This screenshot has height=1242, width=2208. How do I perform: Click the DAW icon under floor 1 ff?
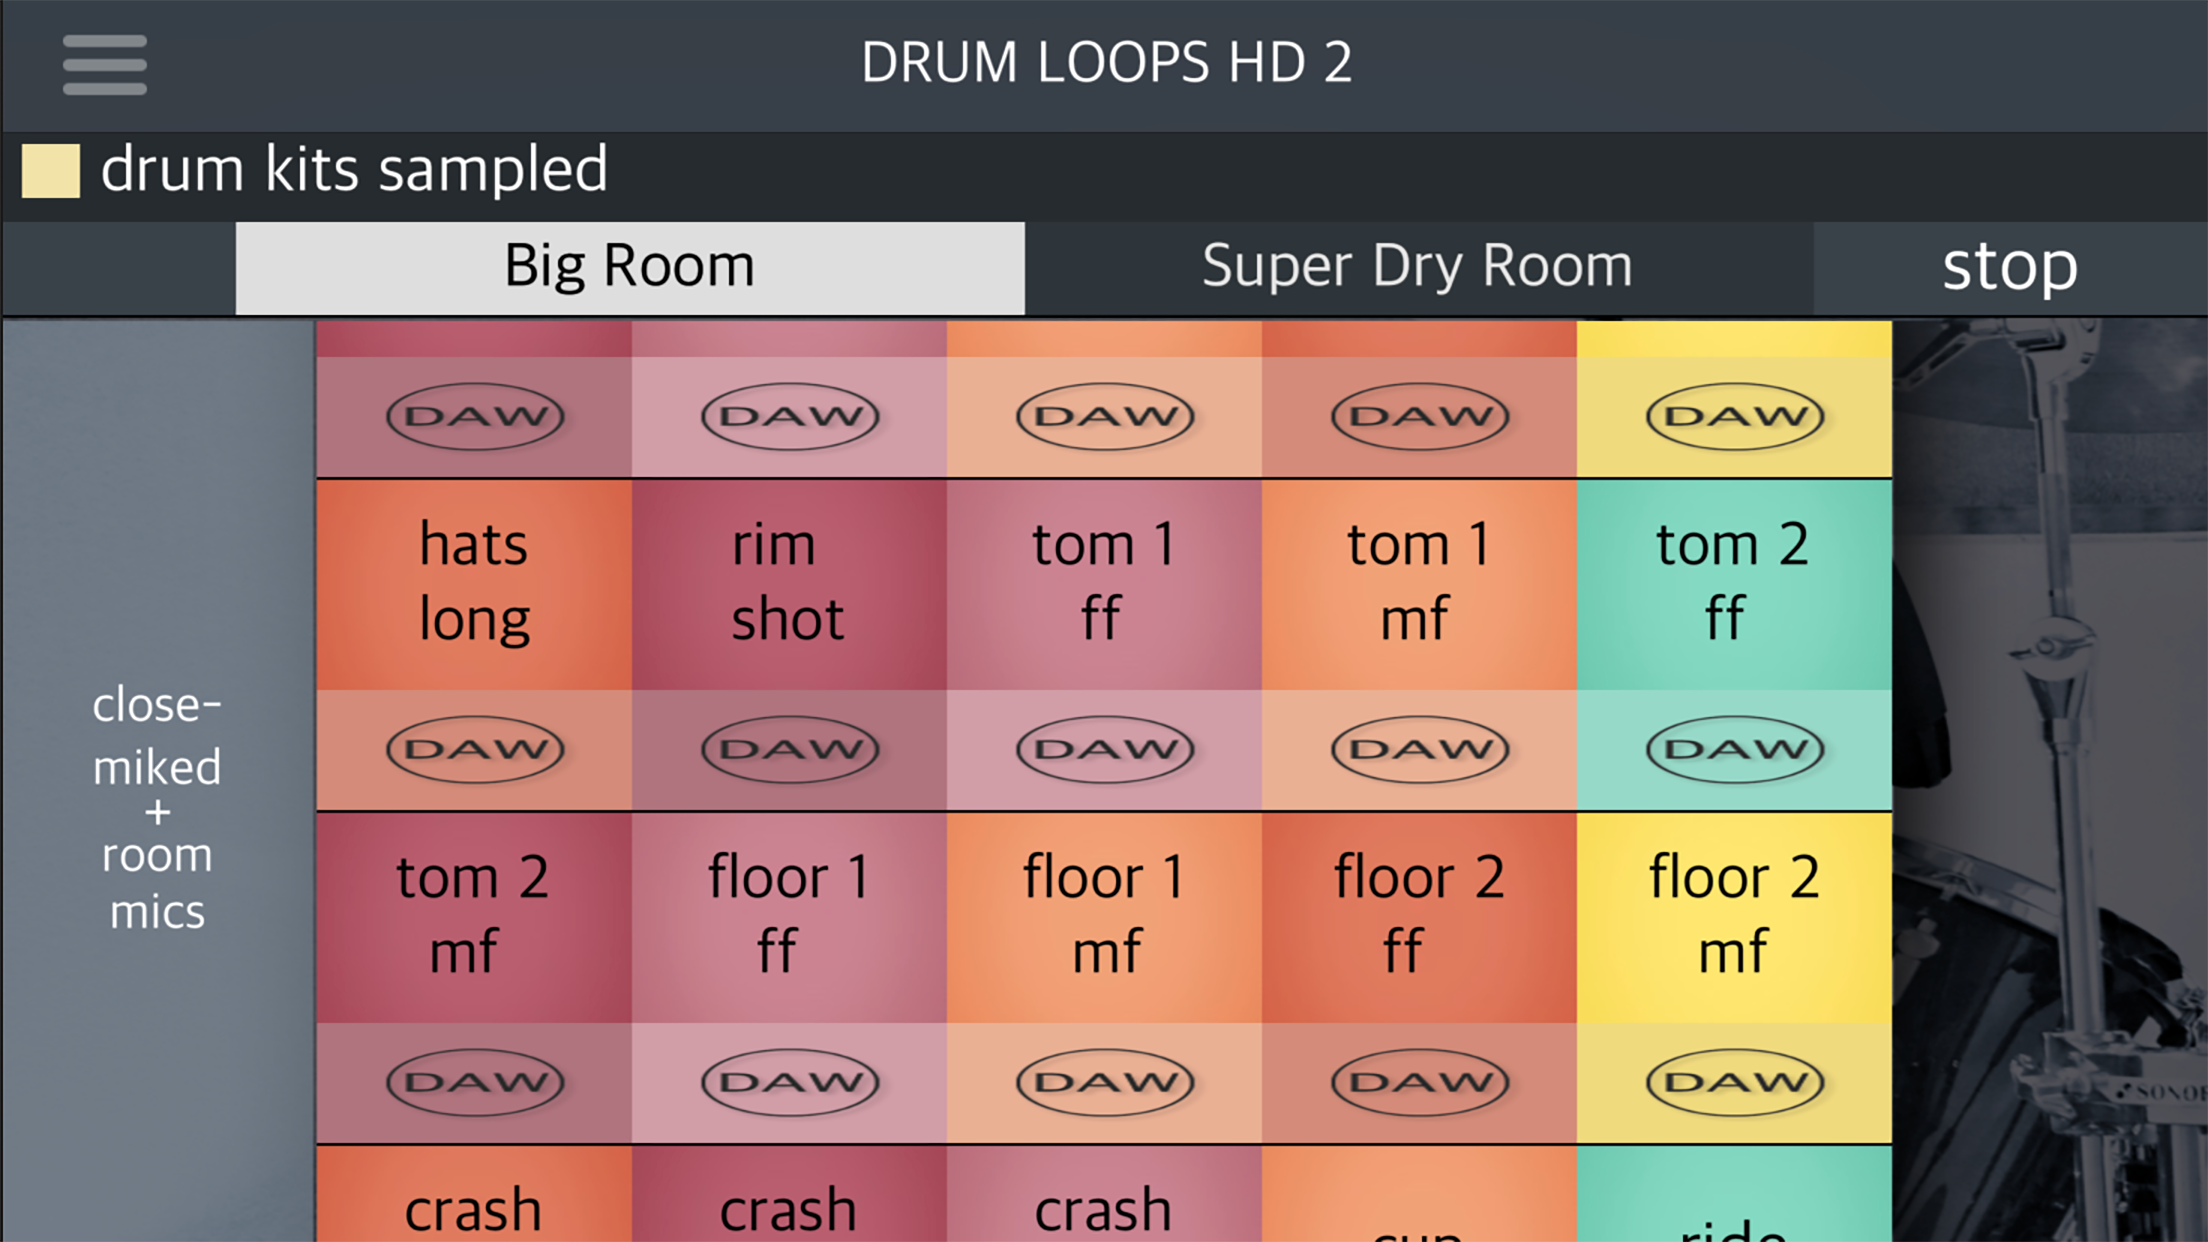790,1082
